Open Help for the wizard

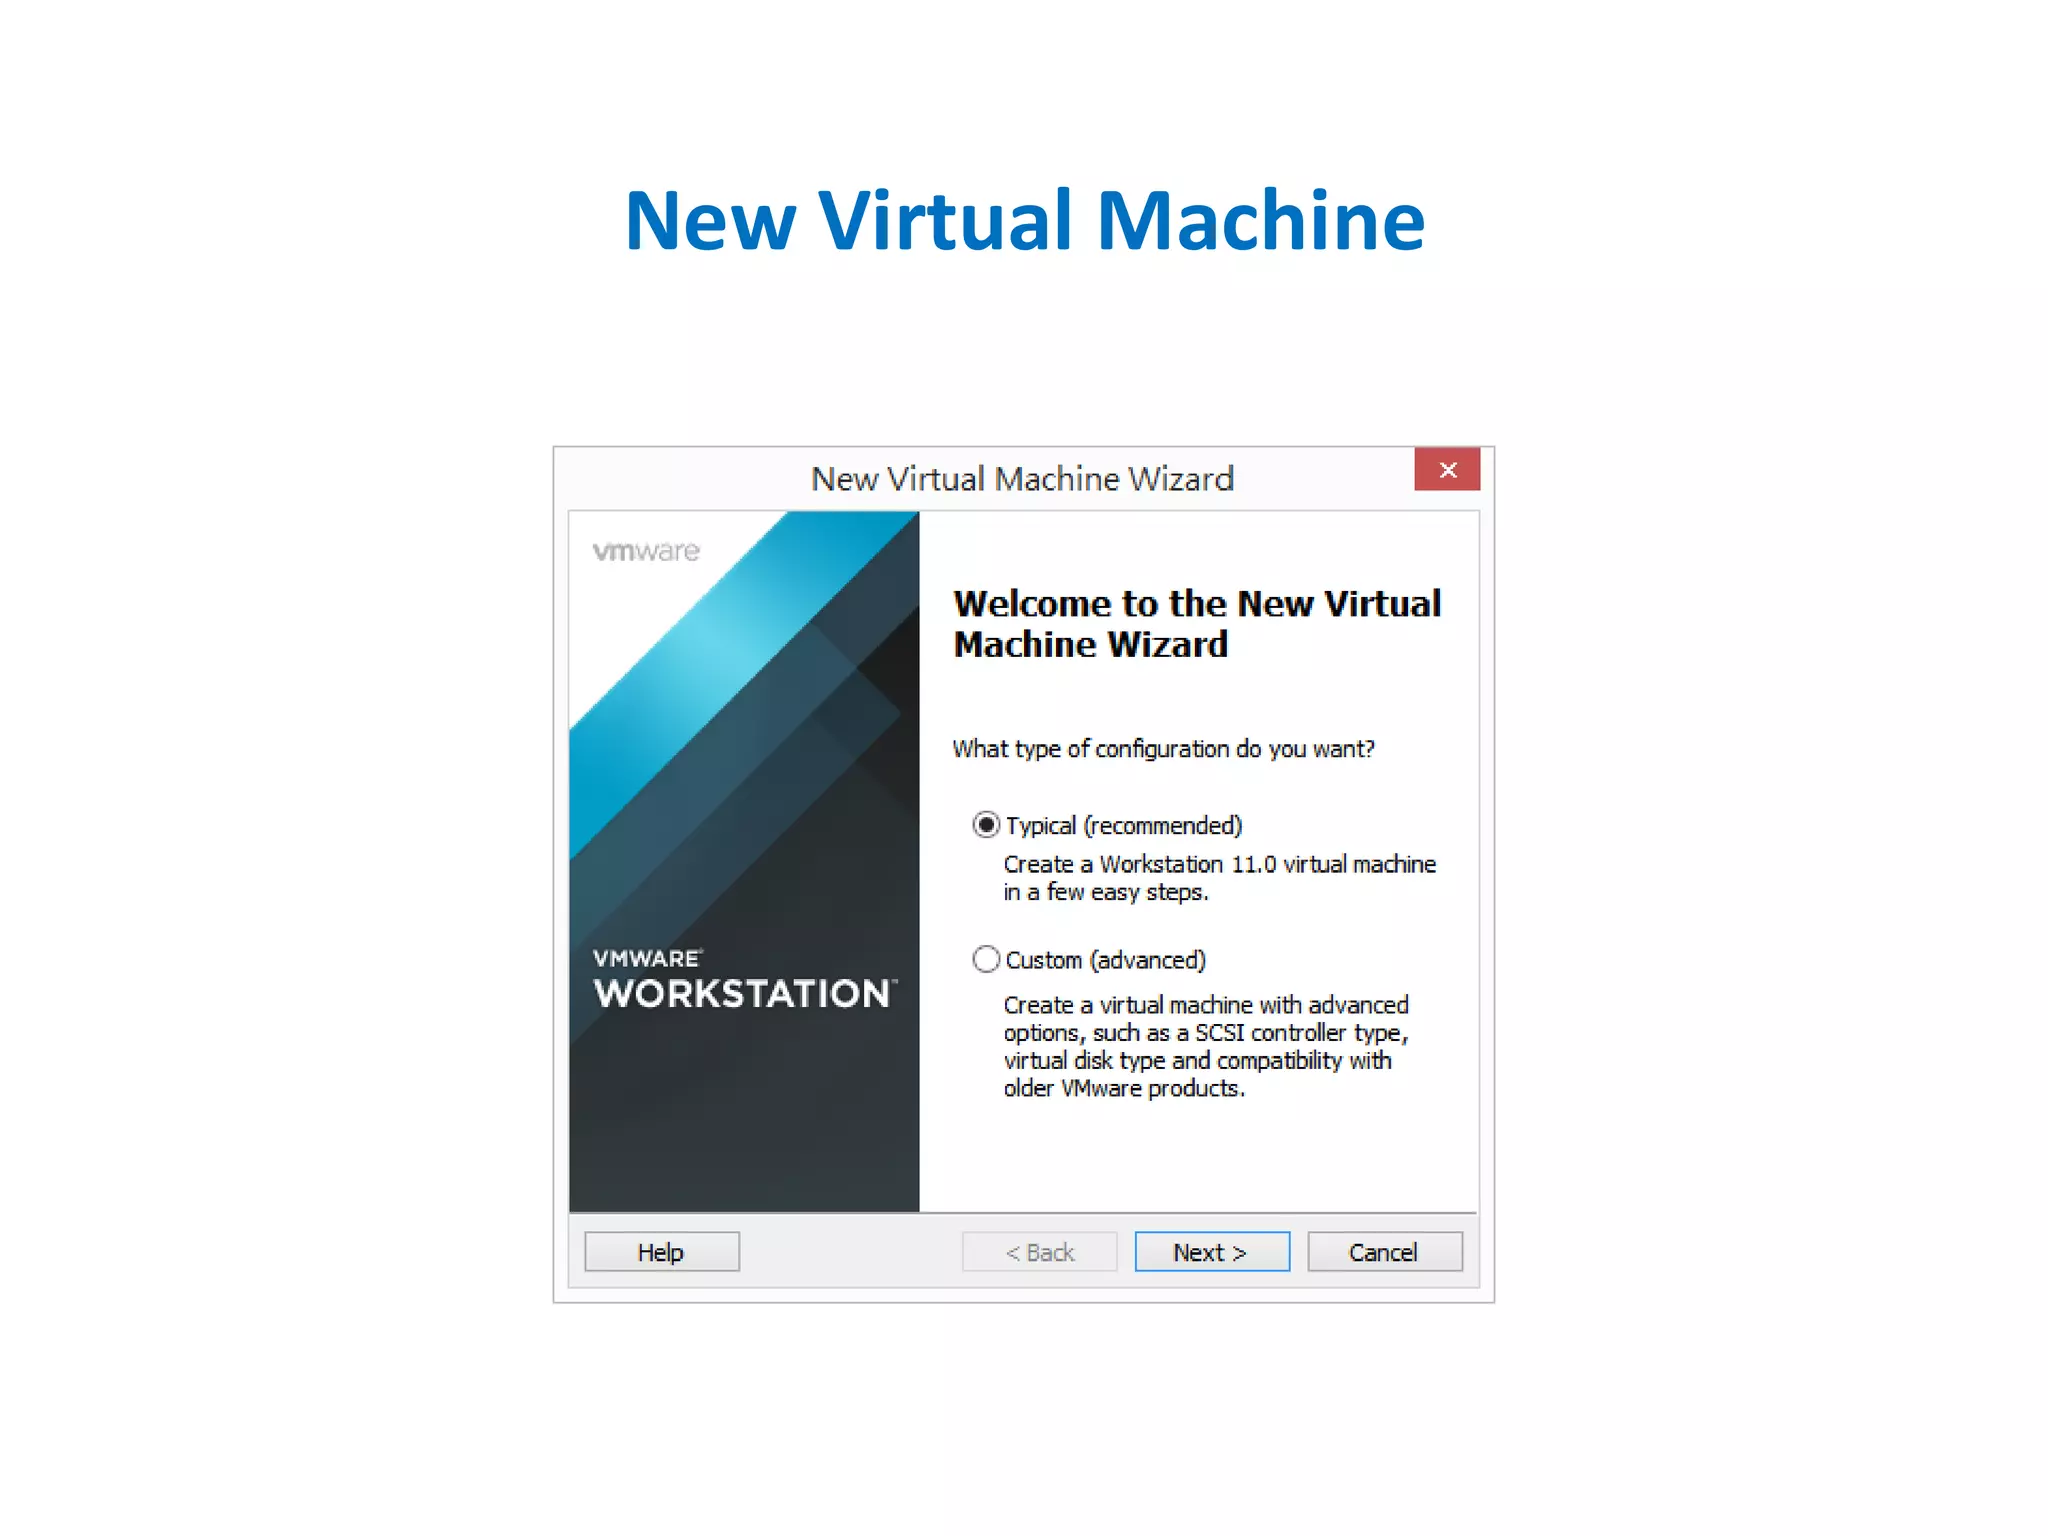(x=661, y=1252)
